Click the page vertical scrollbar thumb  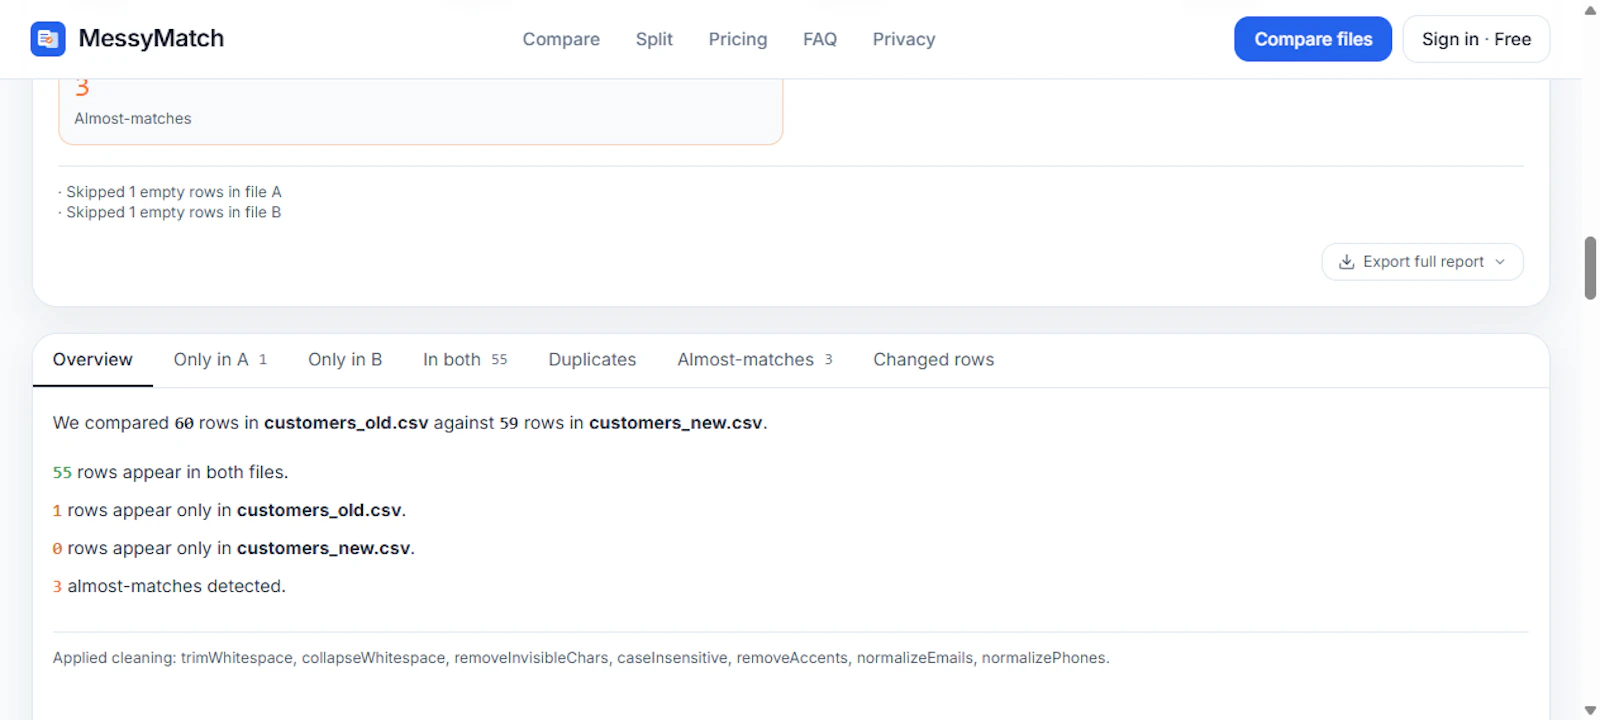1590,268
